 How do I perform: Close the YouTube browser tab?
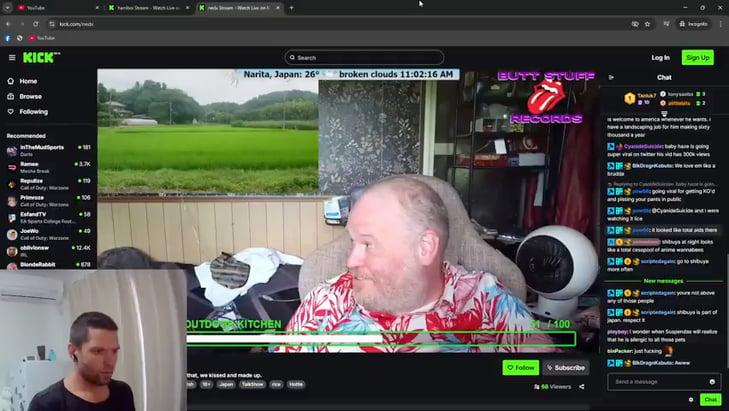coord(97,8)
